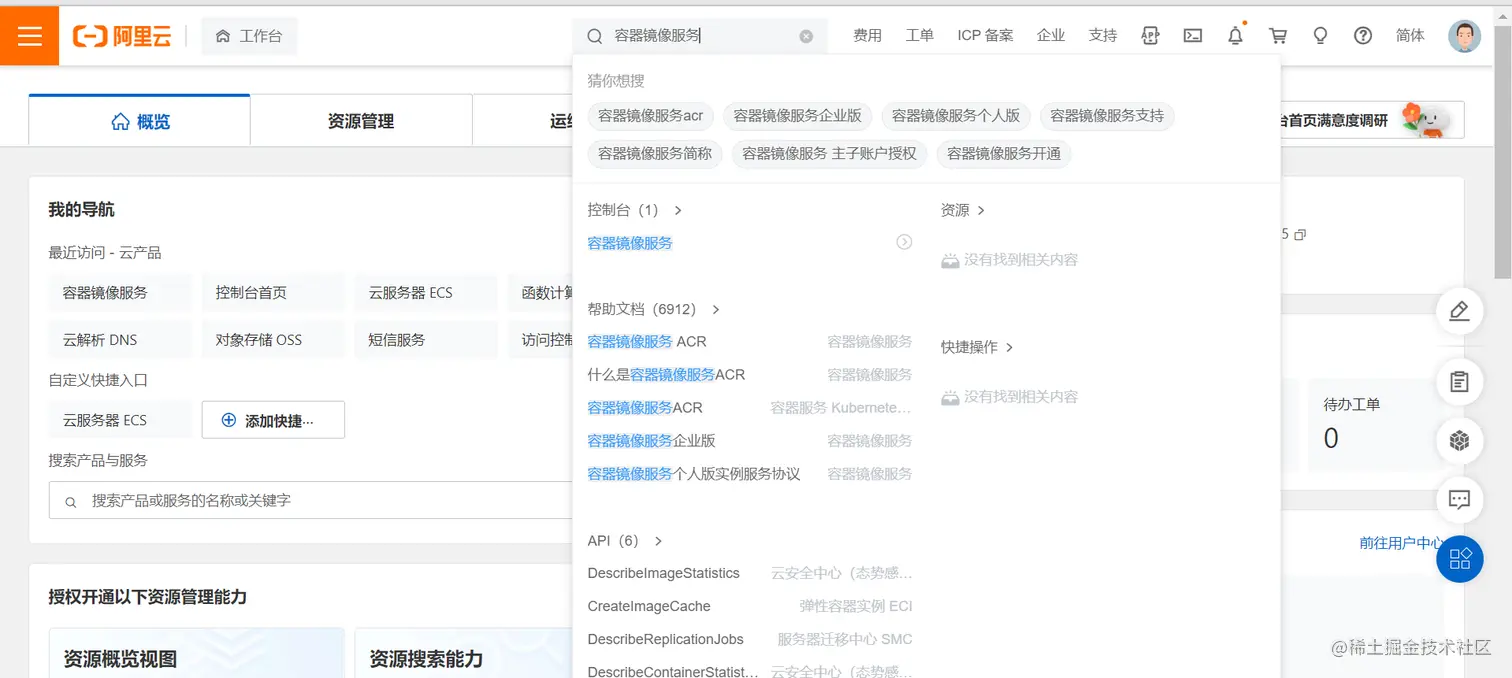Switch language via 简体
Image resolution: width=1512 pixels, height=678 pixels.
(1410, 36)
